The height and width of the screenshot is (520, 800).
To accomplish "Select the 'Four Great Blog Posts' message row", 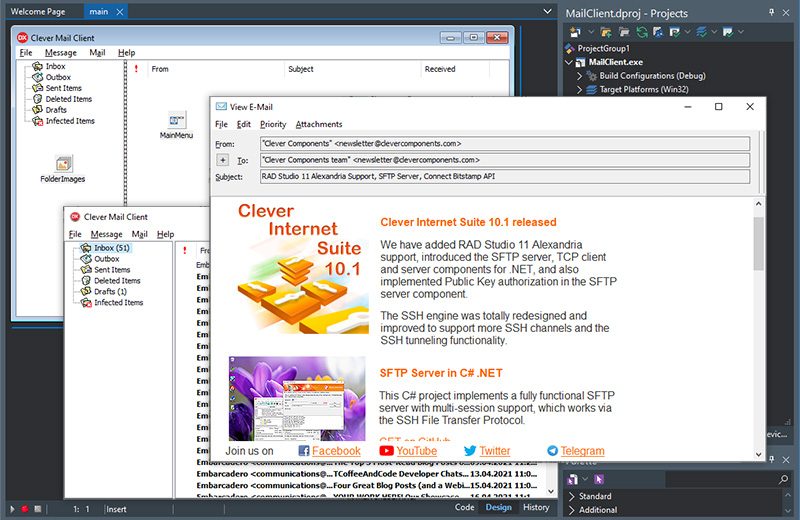I will pyautogui.click(x=367, y=486).
